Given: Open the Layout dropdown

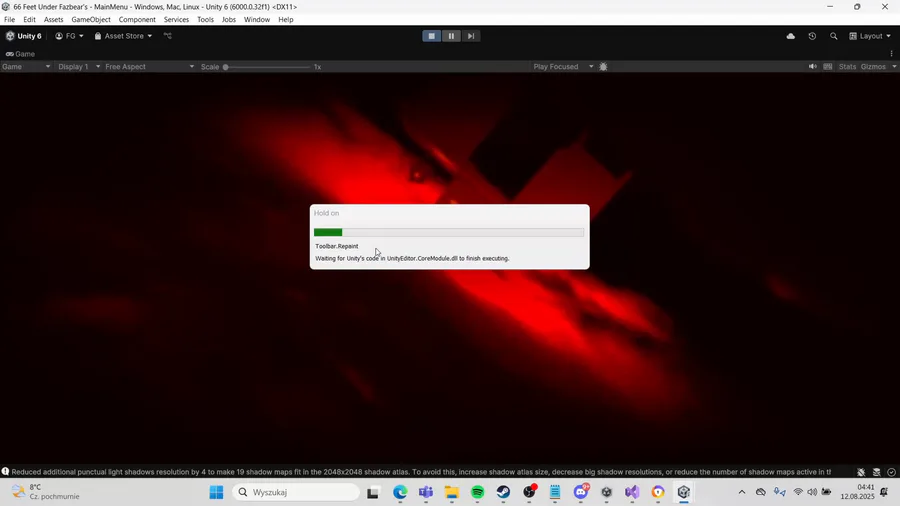Looking at the screenshot, I should click(x=870, y=36).
